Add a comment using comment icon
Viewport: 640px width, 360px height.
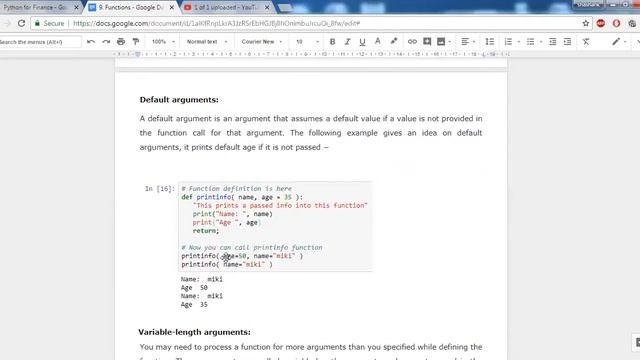click(x=427, y=42)
